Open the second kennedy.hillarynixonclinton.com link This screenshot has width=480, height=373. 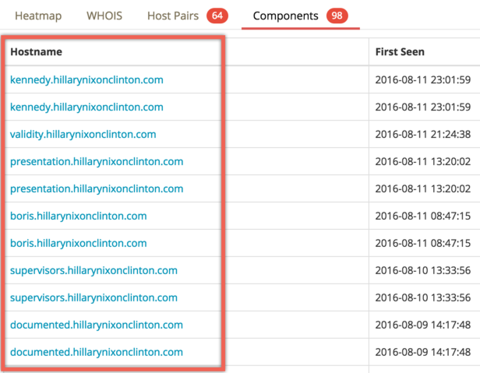click(87, 107)
